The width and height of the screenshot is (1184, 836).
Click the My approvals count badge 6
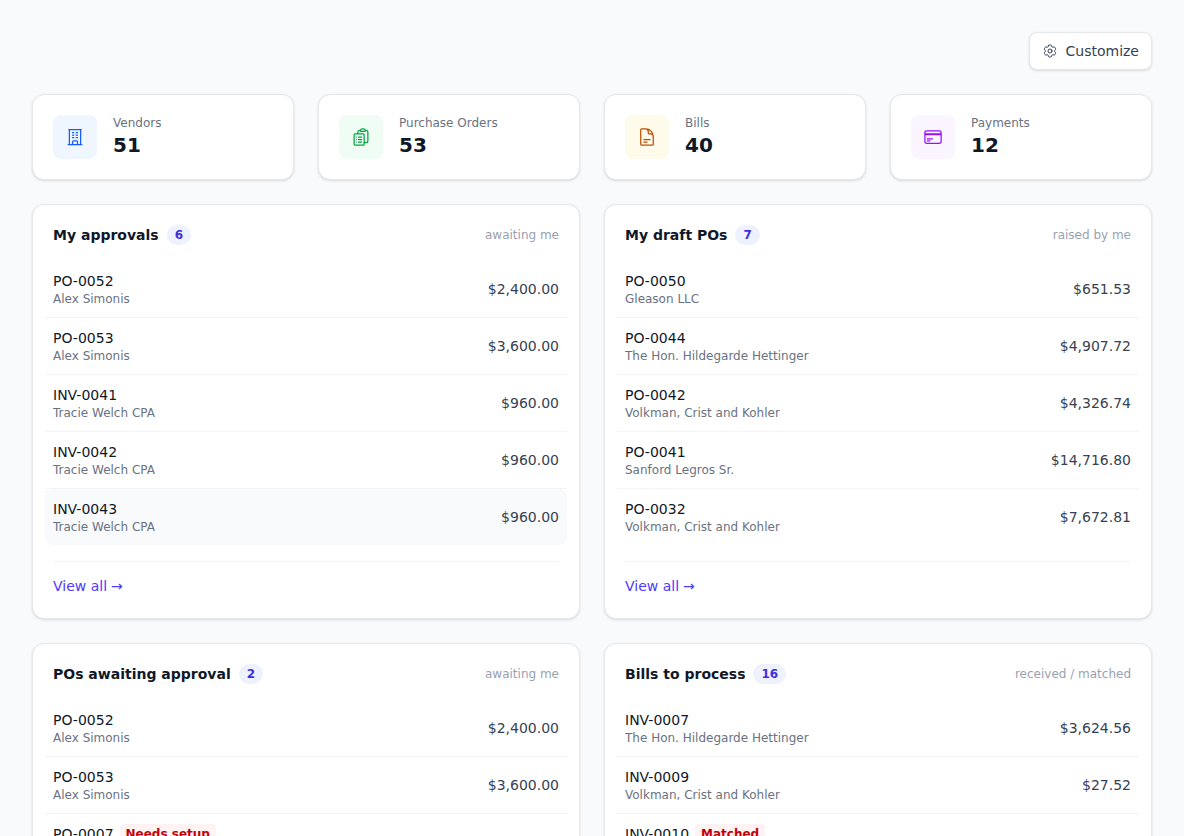click(179, 235)
